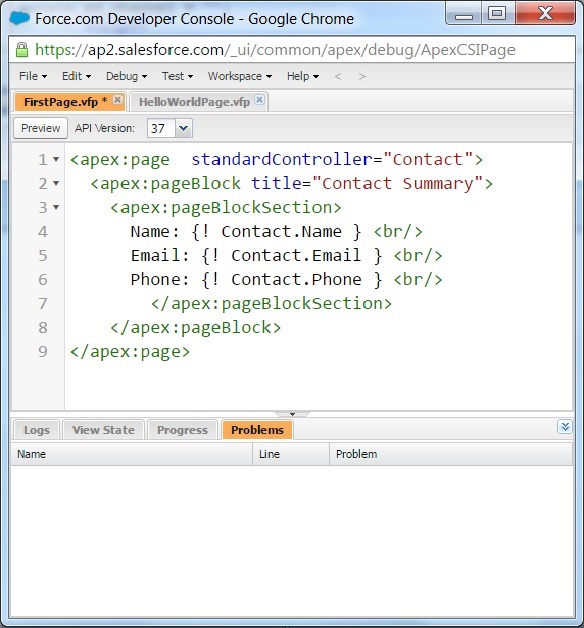Collapse code fold on line 3
This screenshot has width=584, height=628.
[56, 207]
